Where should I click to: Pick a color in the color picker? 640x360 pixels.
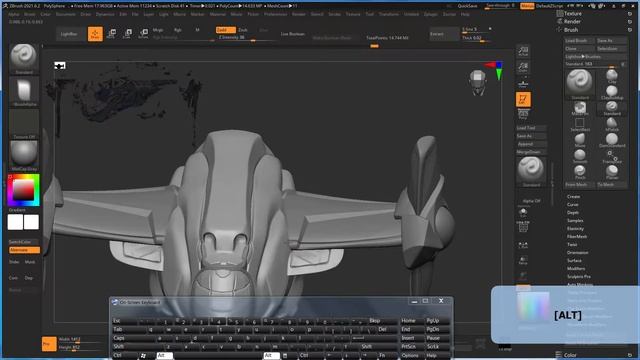[24, 190]
